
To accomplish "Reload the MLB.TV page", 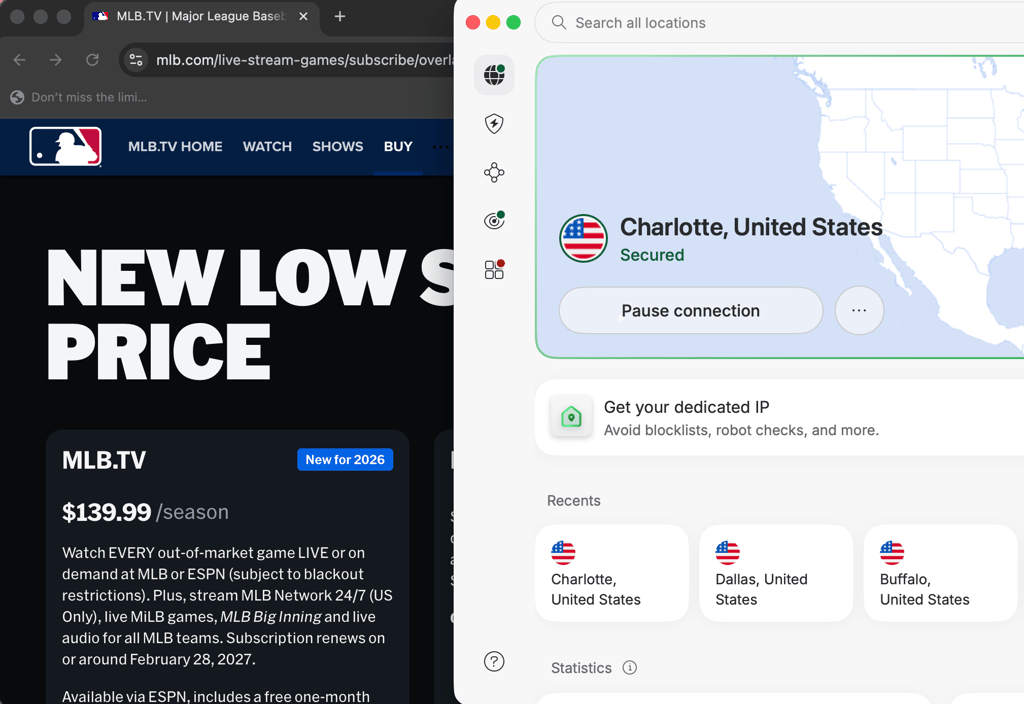I will pyautogui.click(x=92, y=60).
